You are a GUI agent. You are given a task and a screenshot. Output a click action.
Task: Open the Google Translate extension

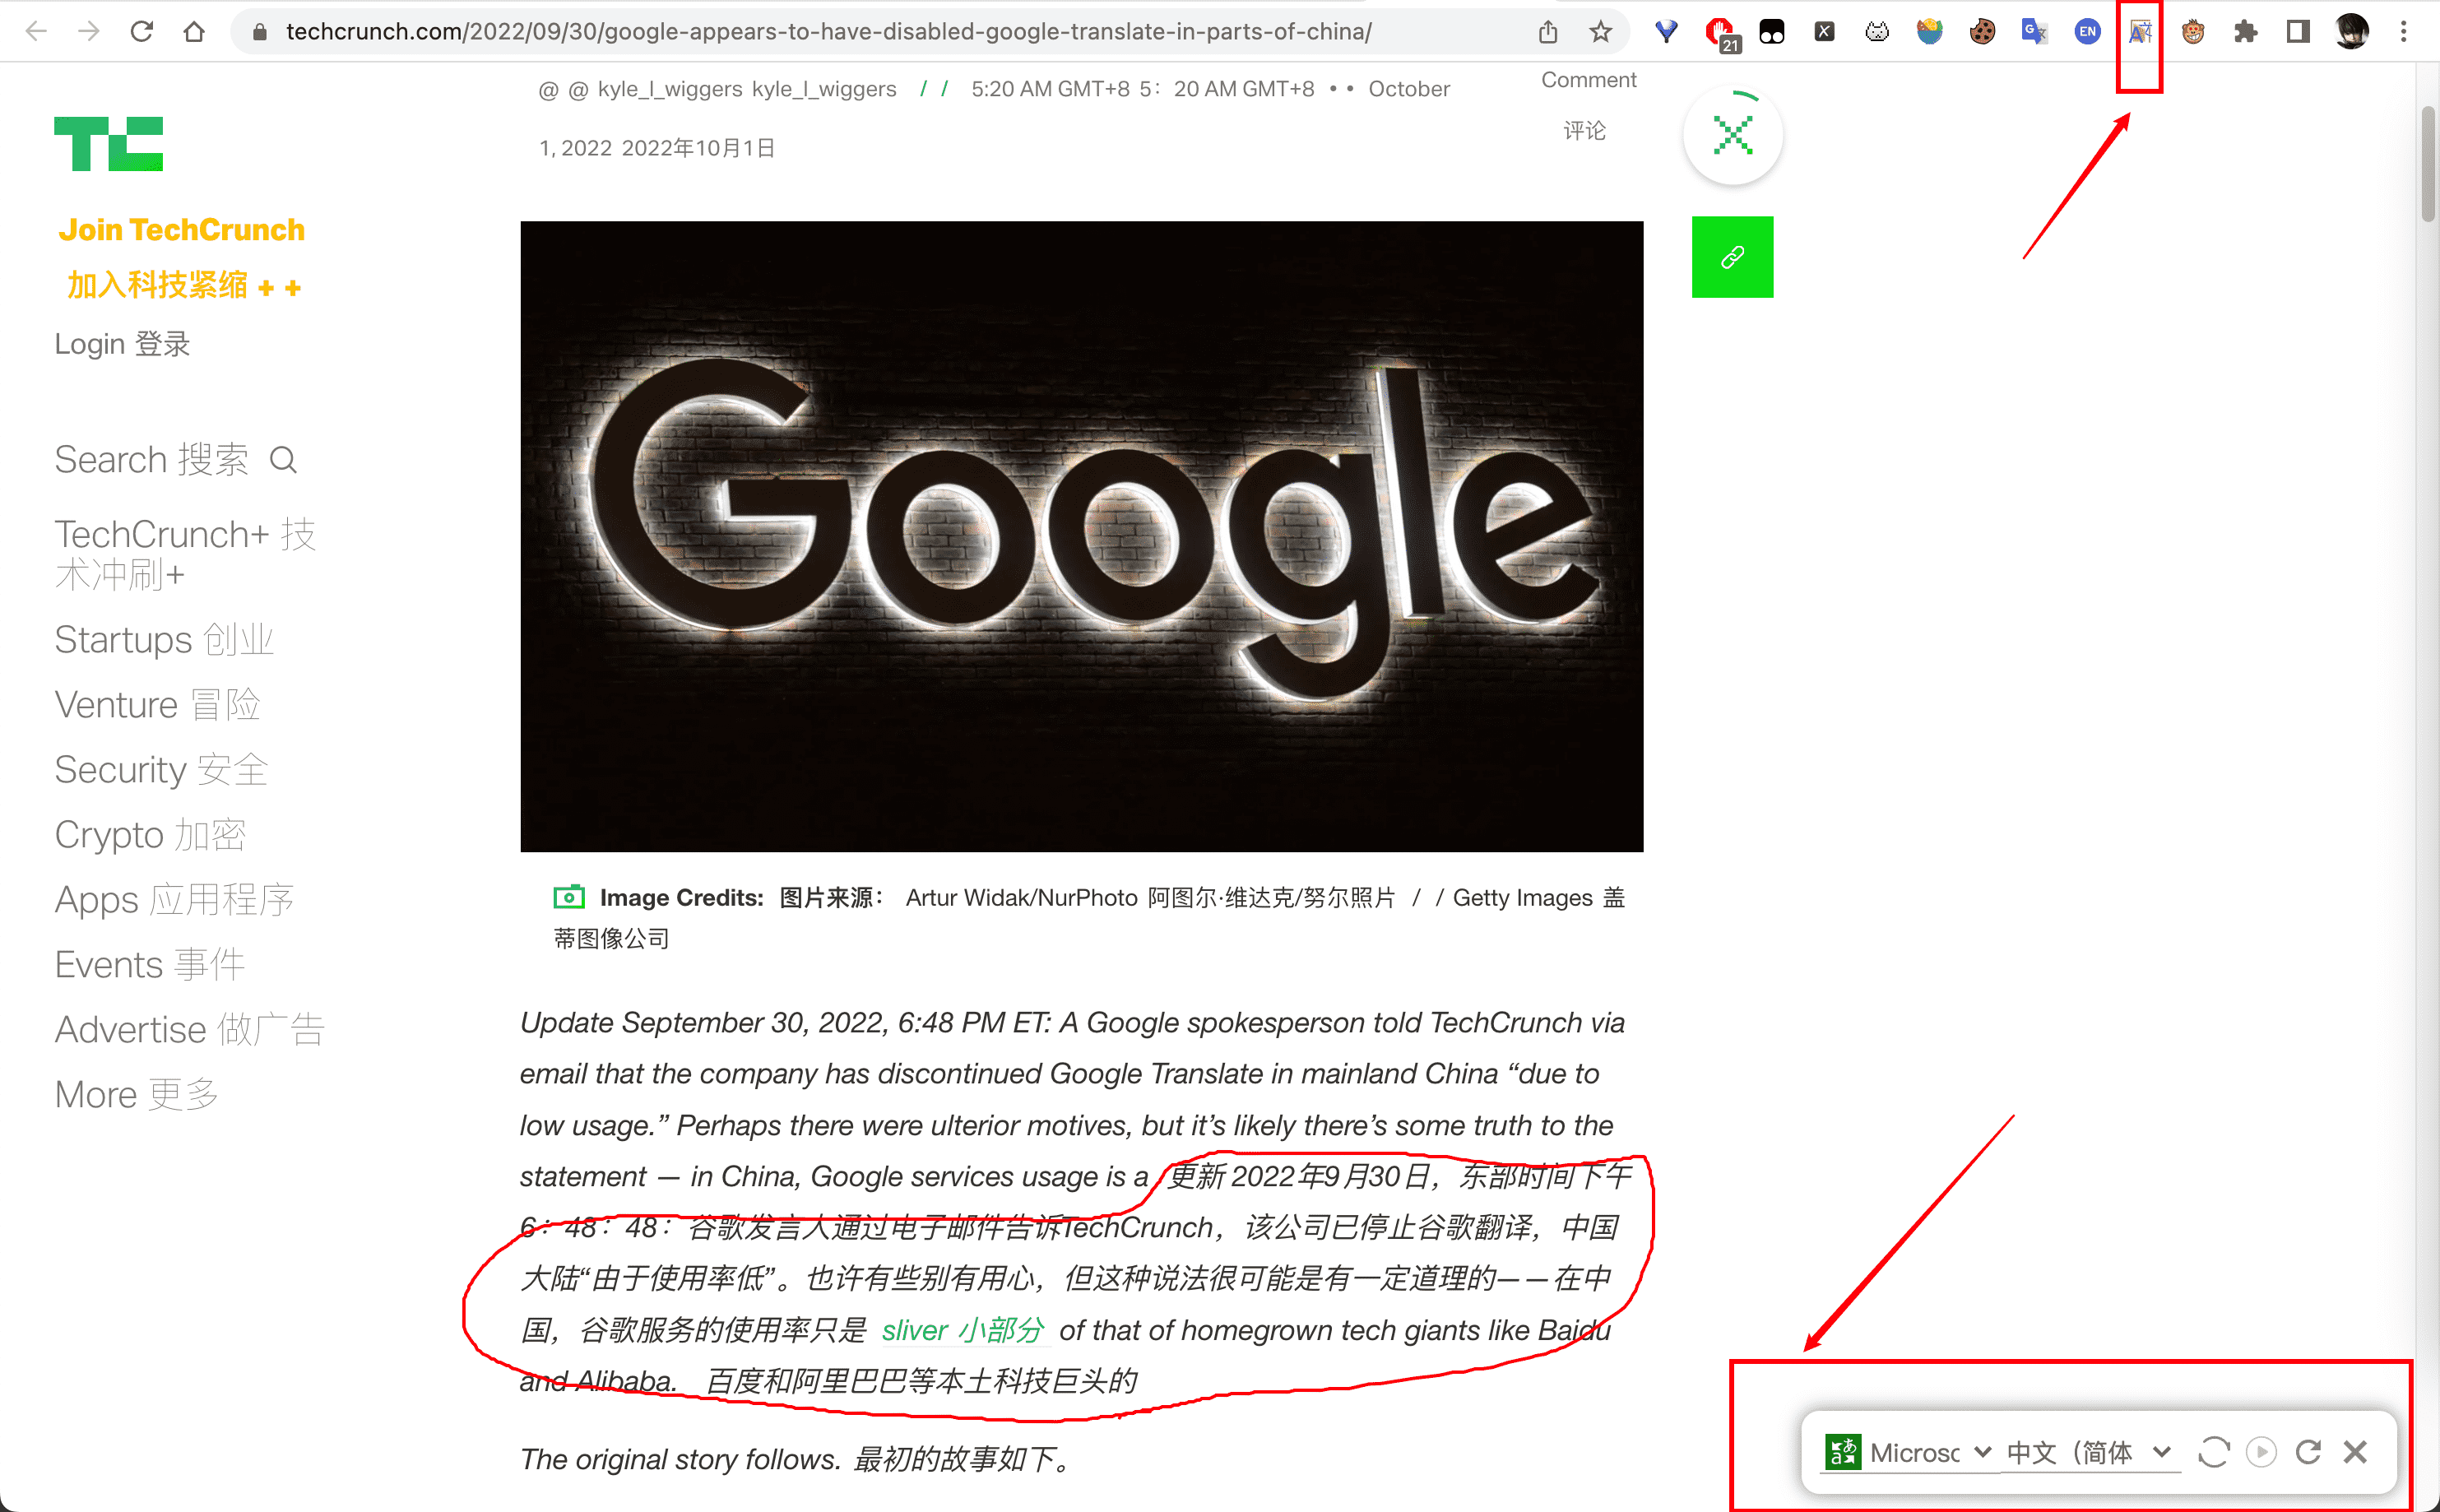pyautogui.click(x=2035, y=31)
